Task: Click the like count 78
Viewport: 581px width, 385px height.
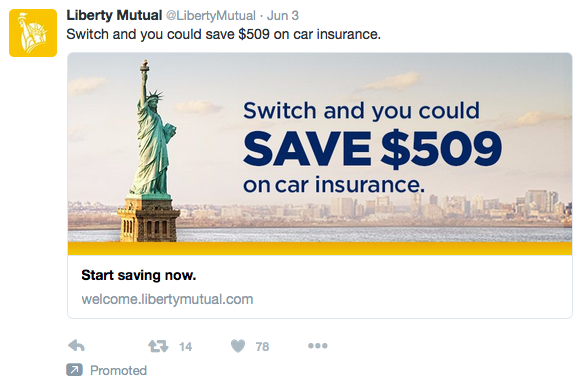Action: pos(262,346)
